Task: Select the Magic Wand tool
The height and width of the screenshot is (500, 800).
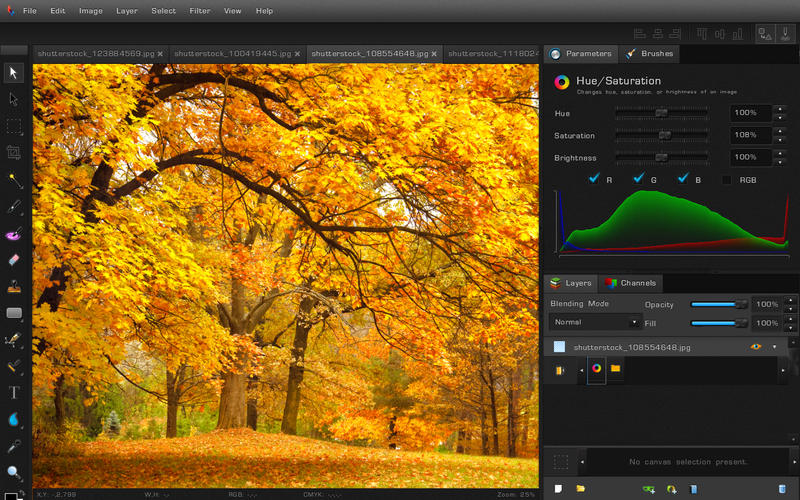Action: pos(14,180)
